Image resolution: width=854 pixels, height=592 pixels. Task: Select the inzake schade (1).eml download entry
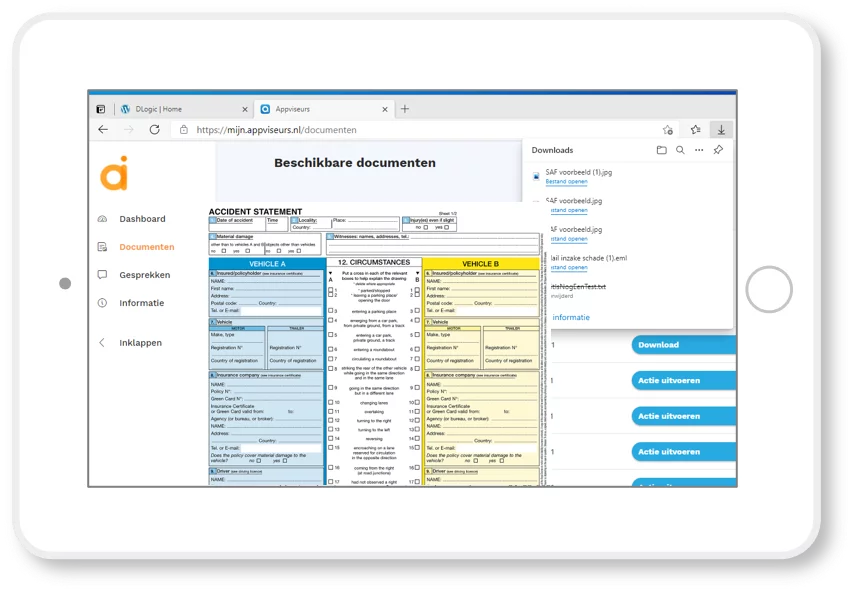pyautogui.click(x=589, y=258)
